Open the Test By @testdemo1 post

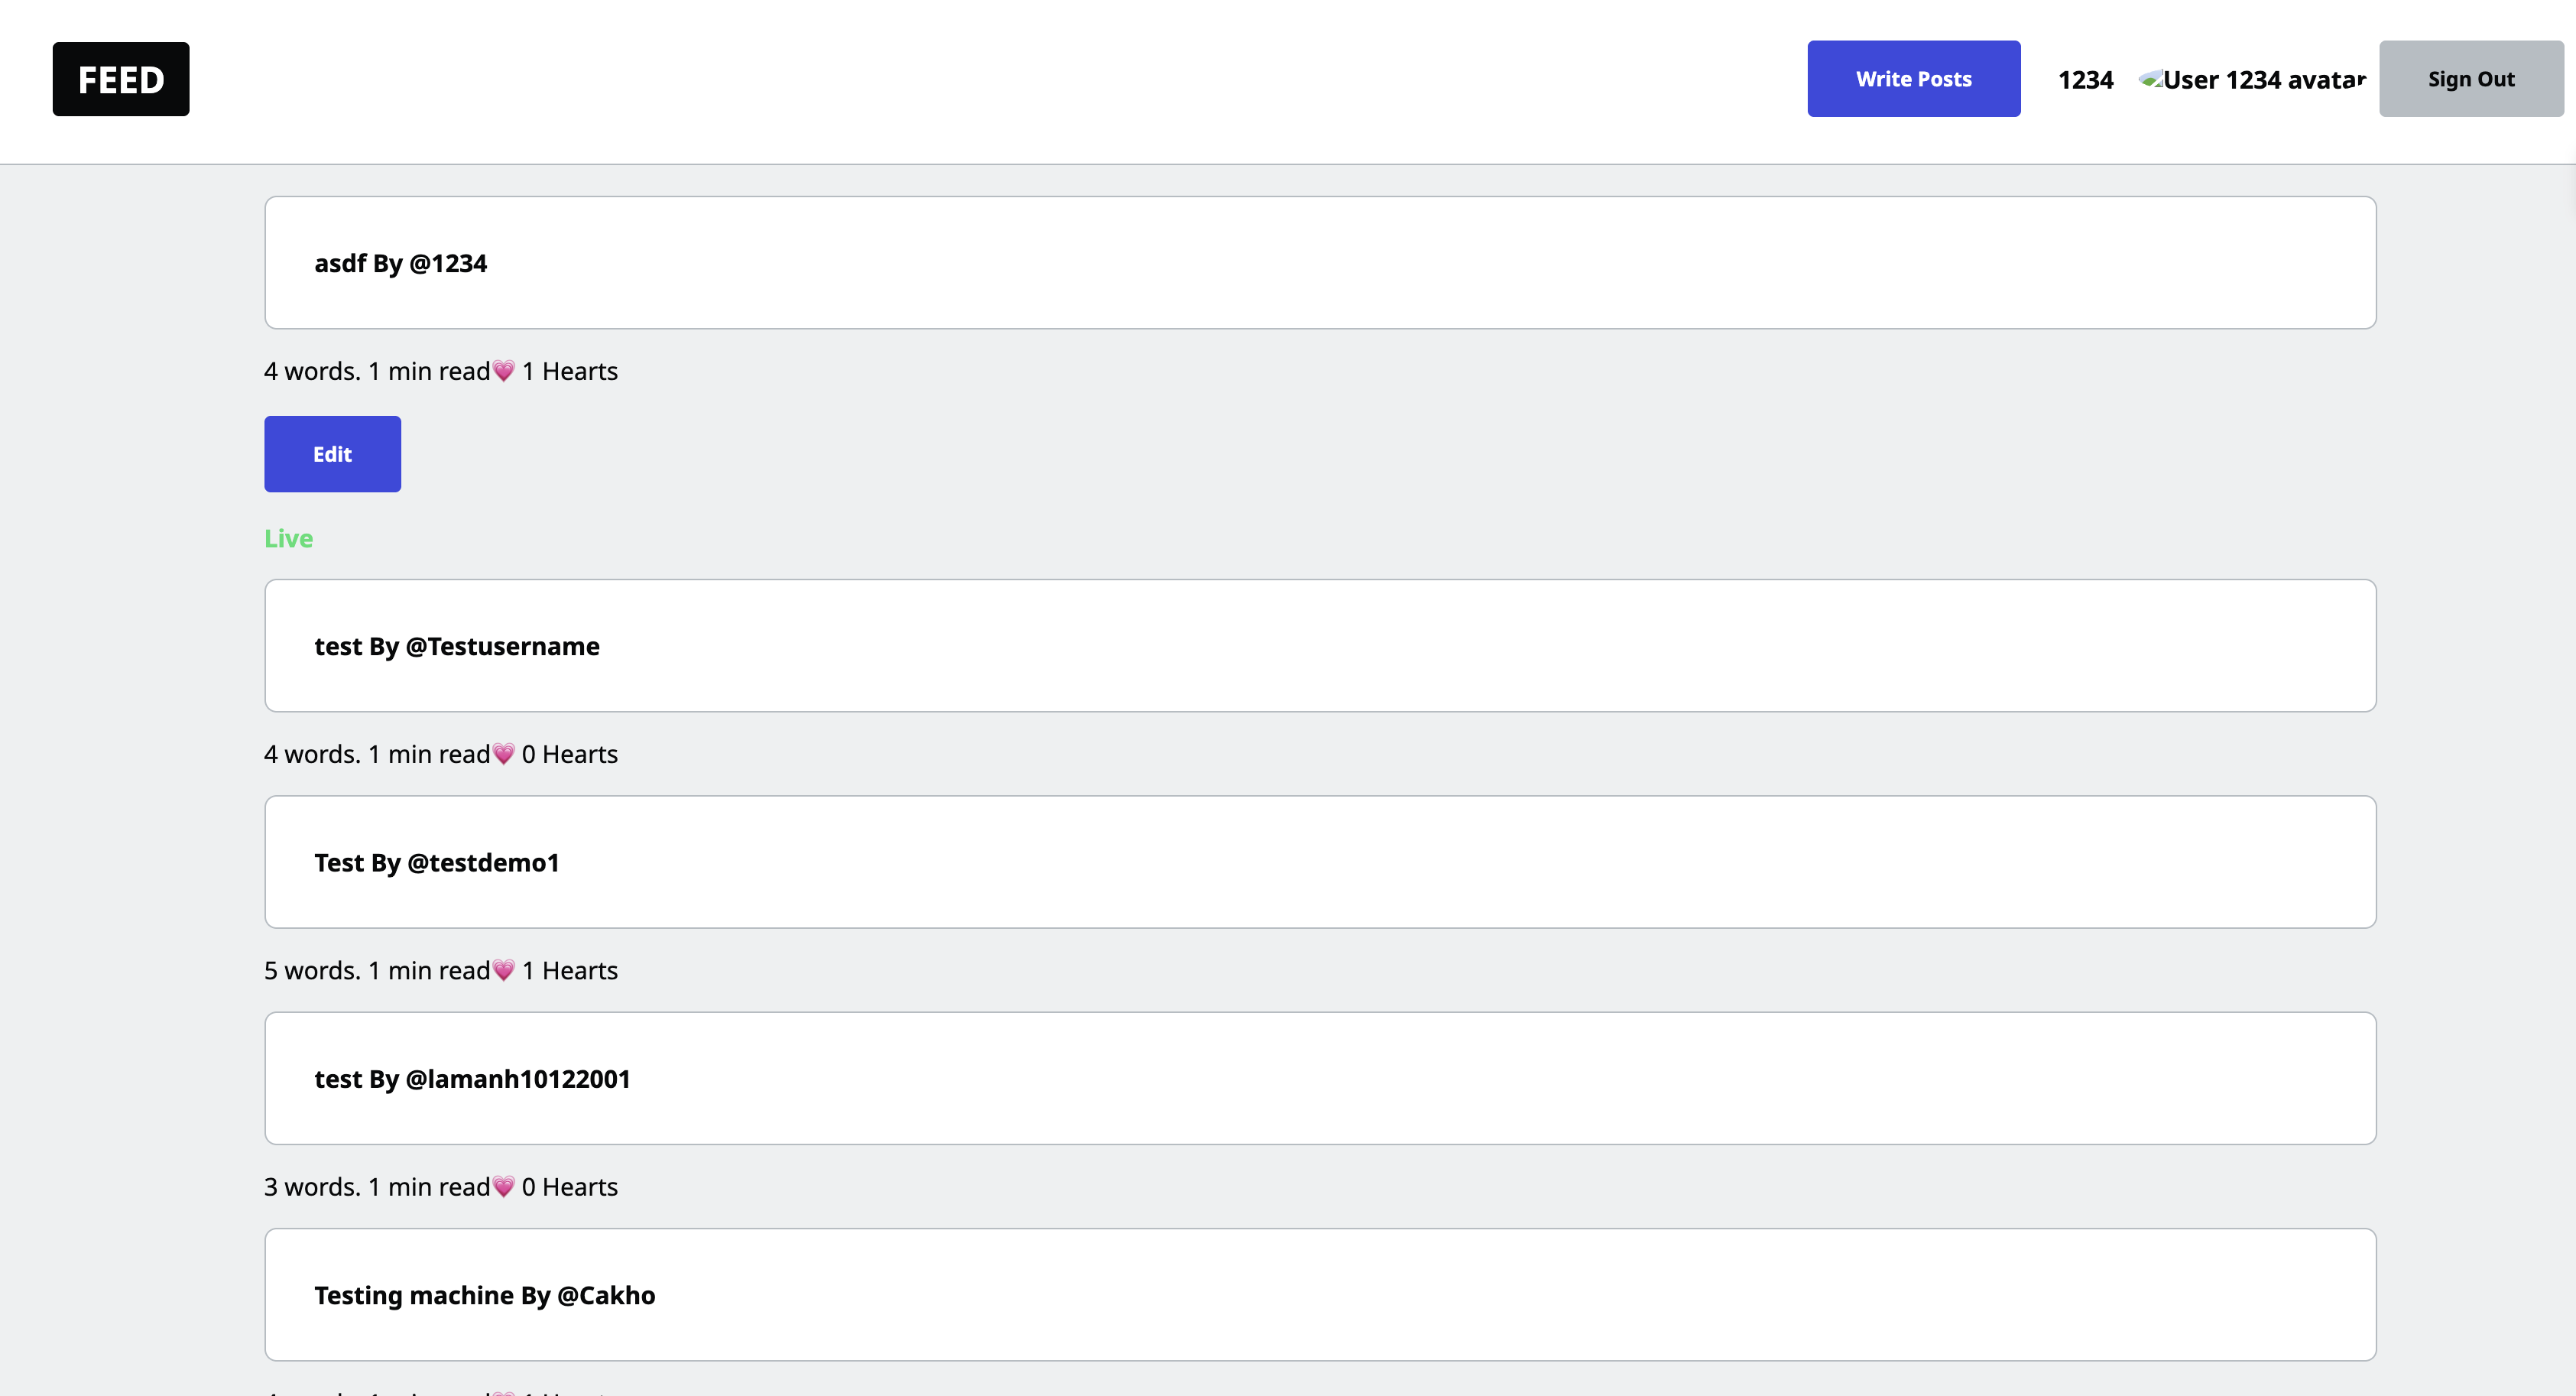pyautogui.click(x=436, y=862)
